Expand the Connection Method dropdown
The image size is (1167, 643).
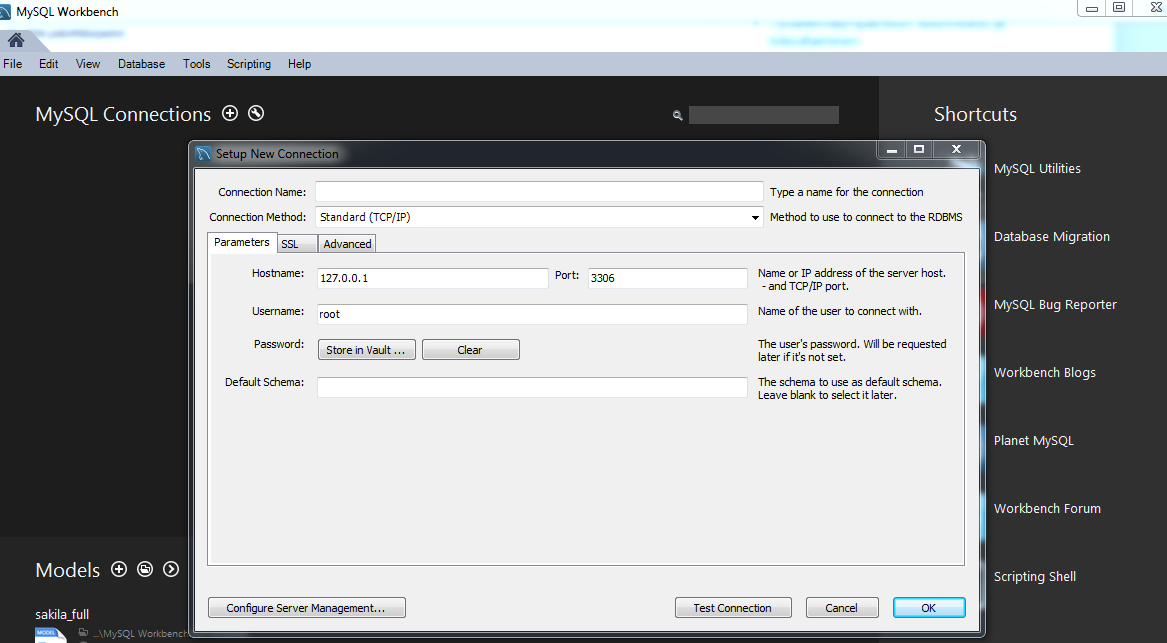point(755,217)
